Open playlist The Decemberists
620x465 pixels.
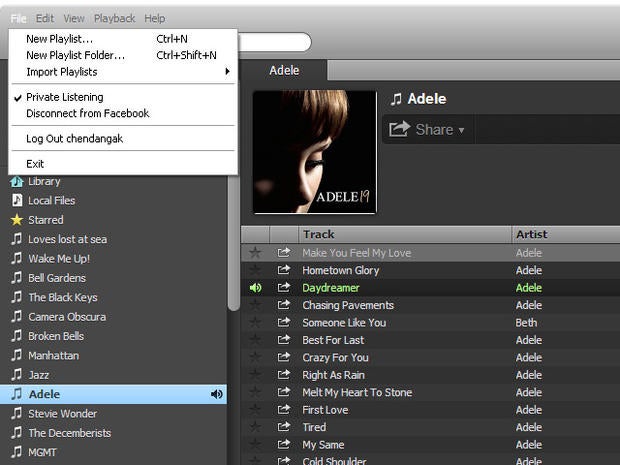coord(70,433)
